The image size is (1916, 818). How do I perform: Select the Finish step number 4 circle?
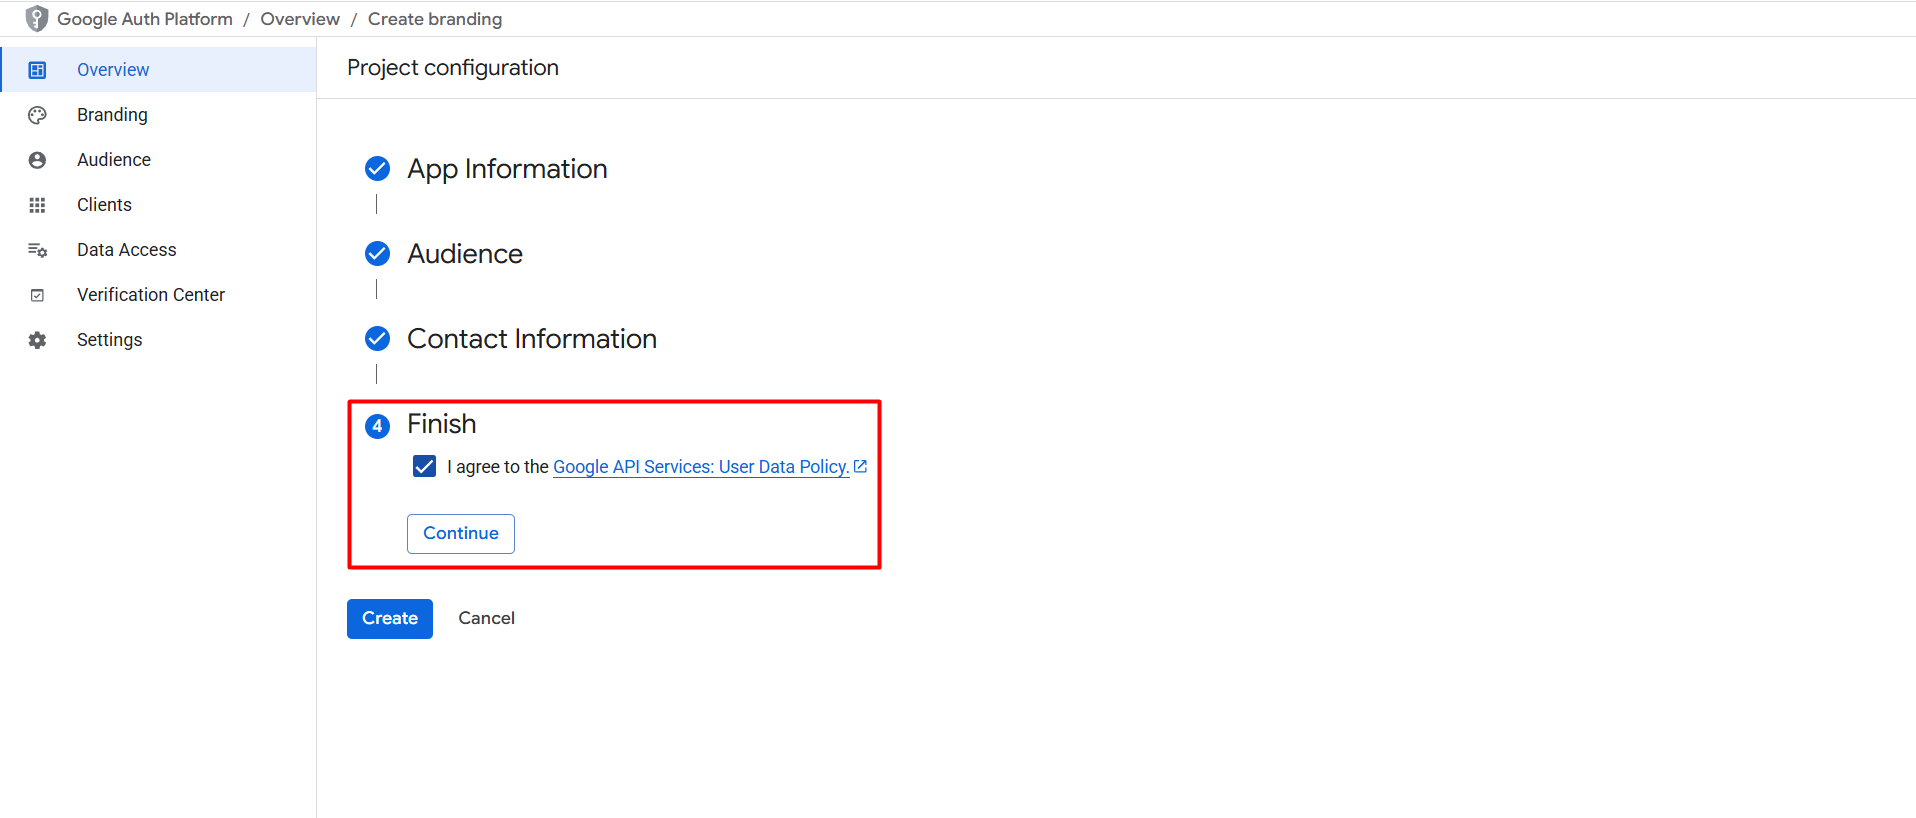(x=377, y=426)
